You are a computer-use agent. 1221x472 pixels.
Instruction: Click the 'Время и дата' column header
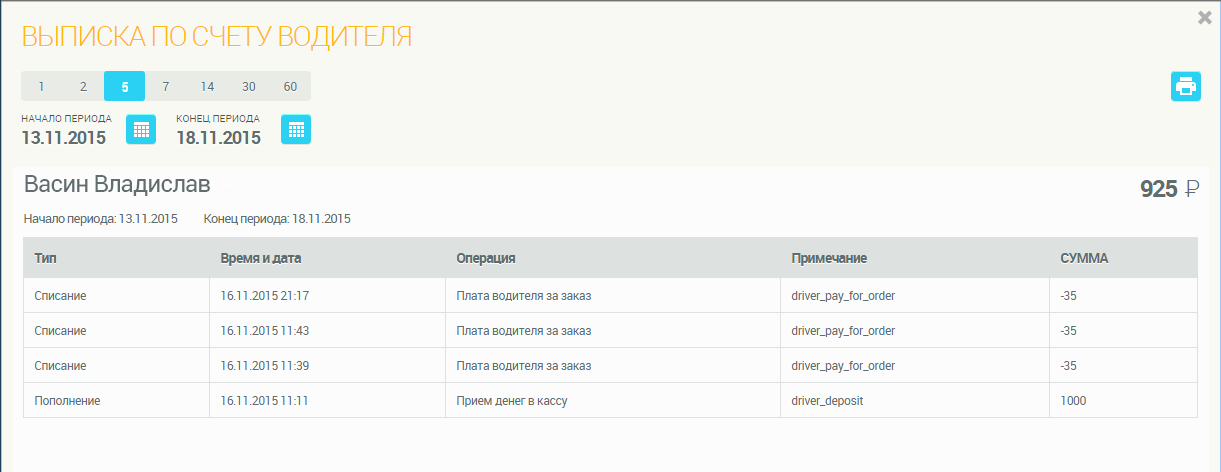(261, 258)
